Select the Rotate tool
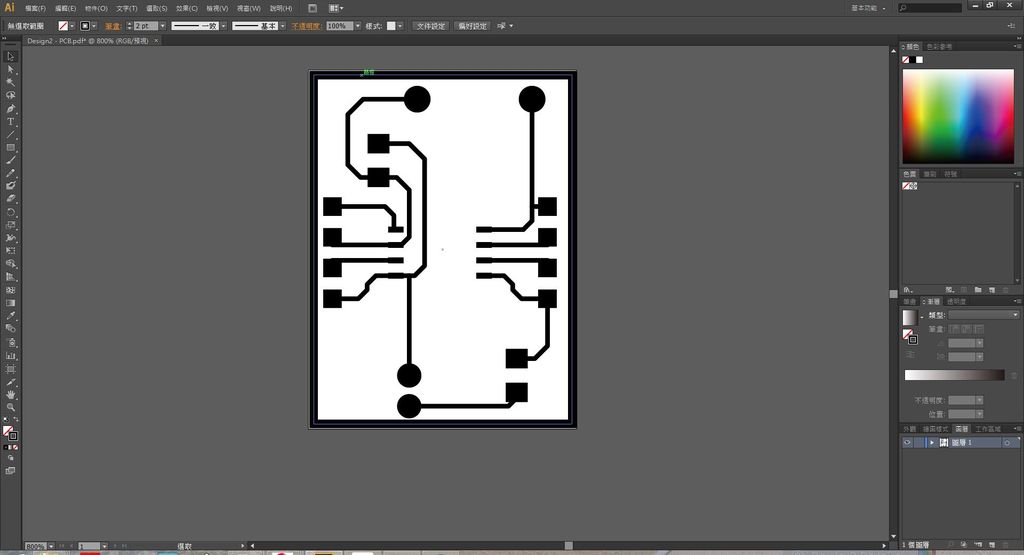1024x555 pixels. click(10, 212)
